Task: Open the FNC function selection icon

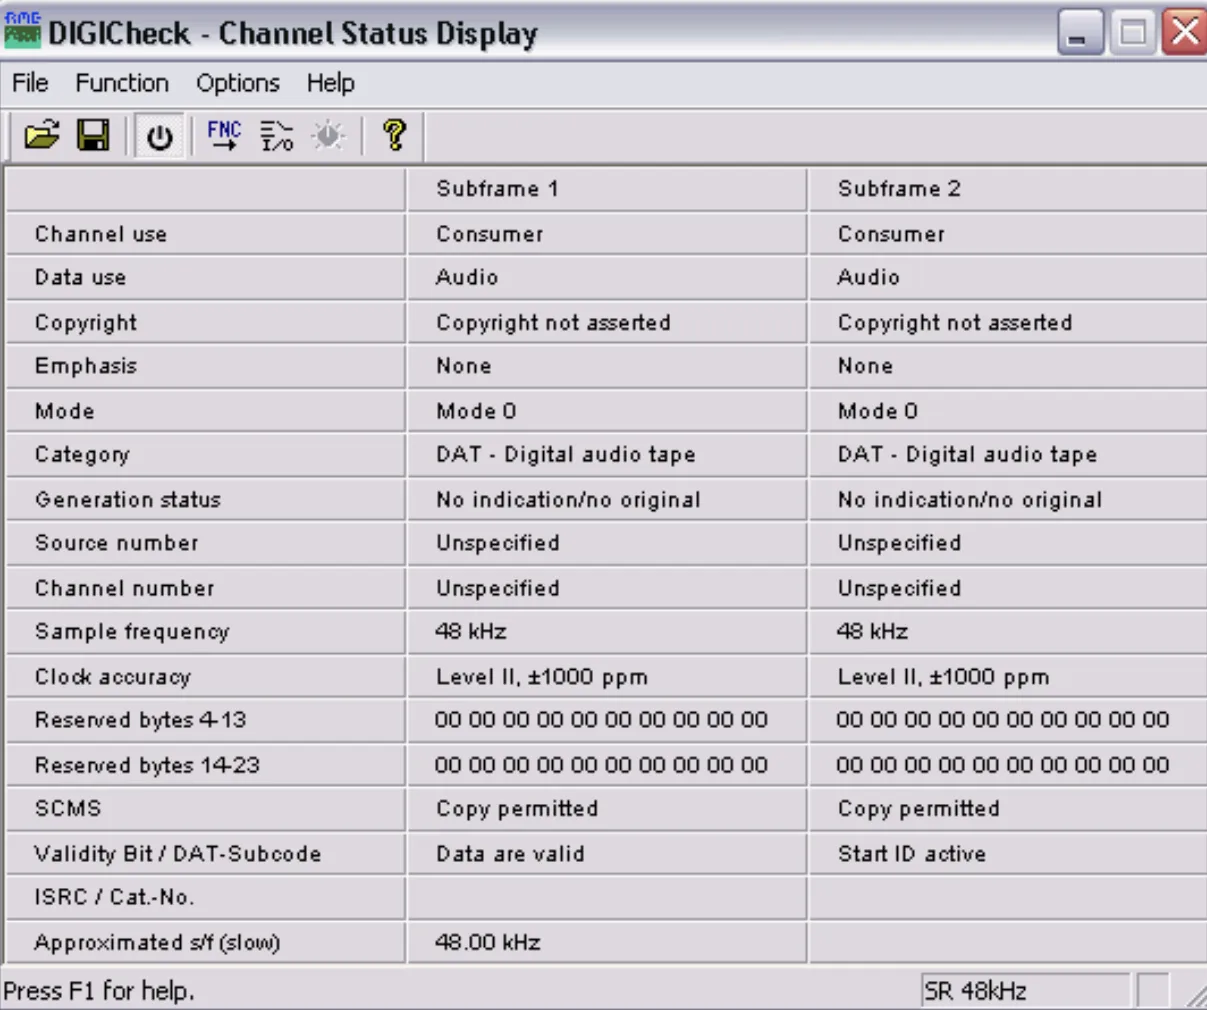Action: point(224,135)
